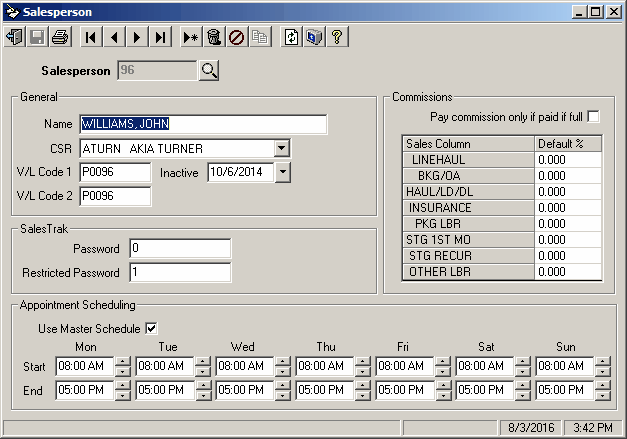Delete the record using the trash can icon
627x439 pixels.
click(x=214, y=38)
